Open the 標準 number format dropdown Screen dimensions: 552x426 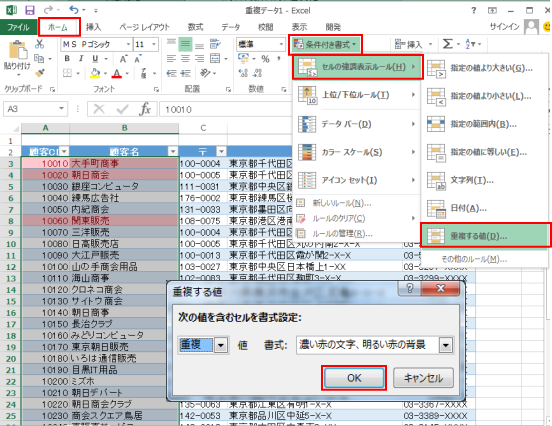click(x=281, y=44)
